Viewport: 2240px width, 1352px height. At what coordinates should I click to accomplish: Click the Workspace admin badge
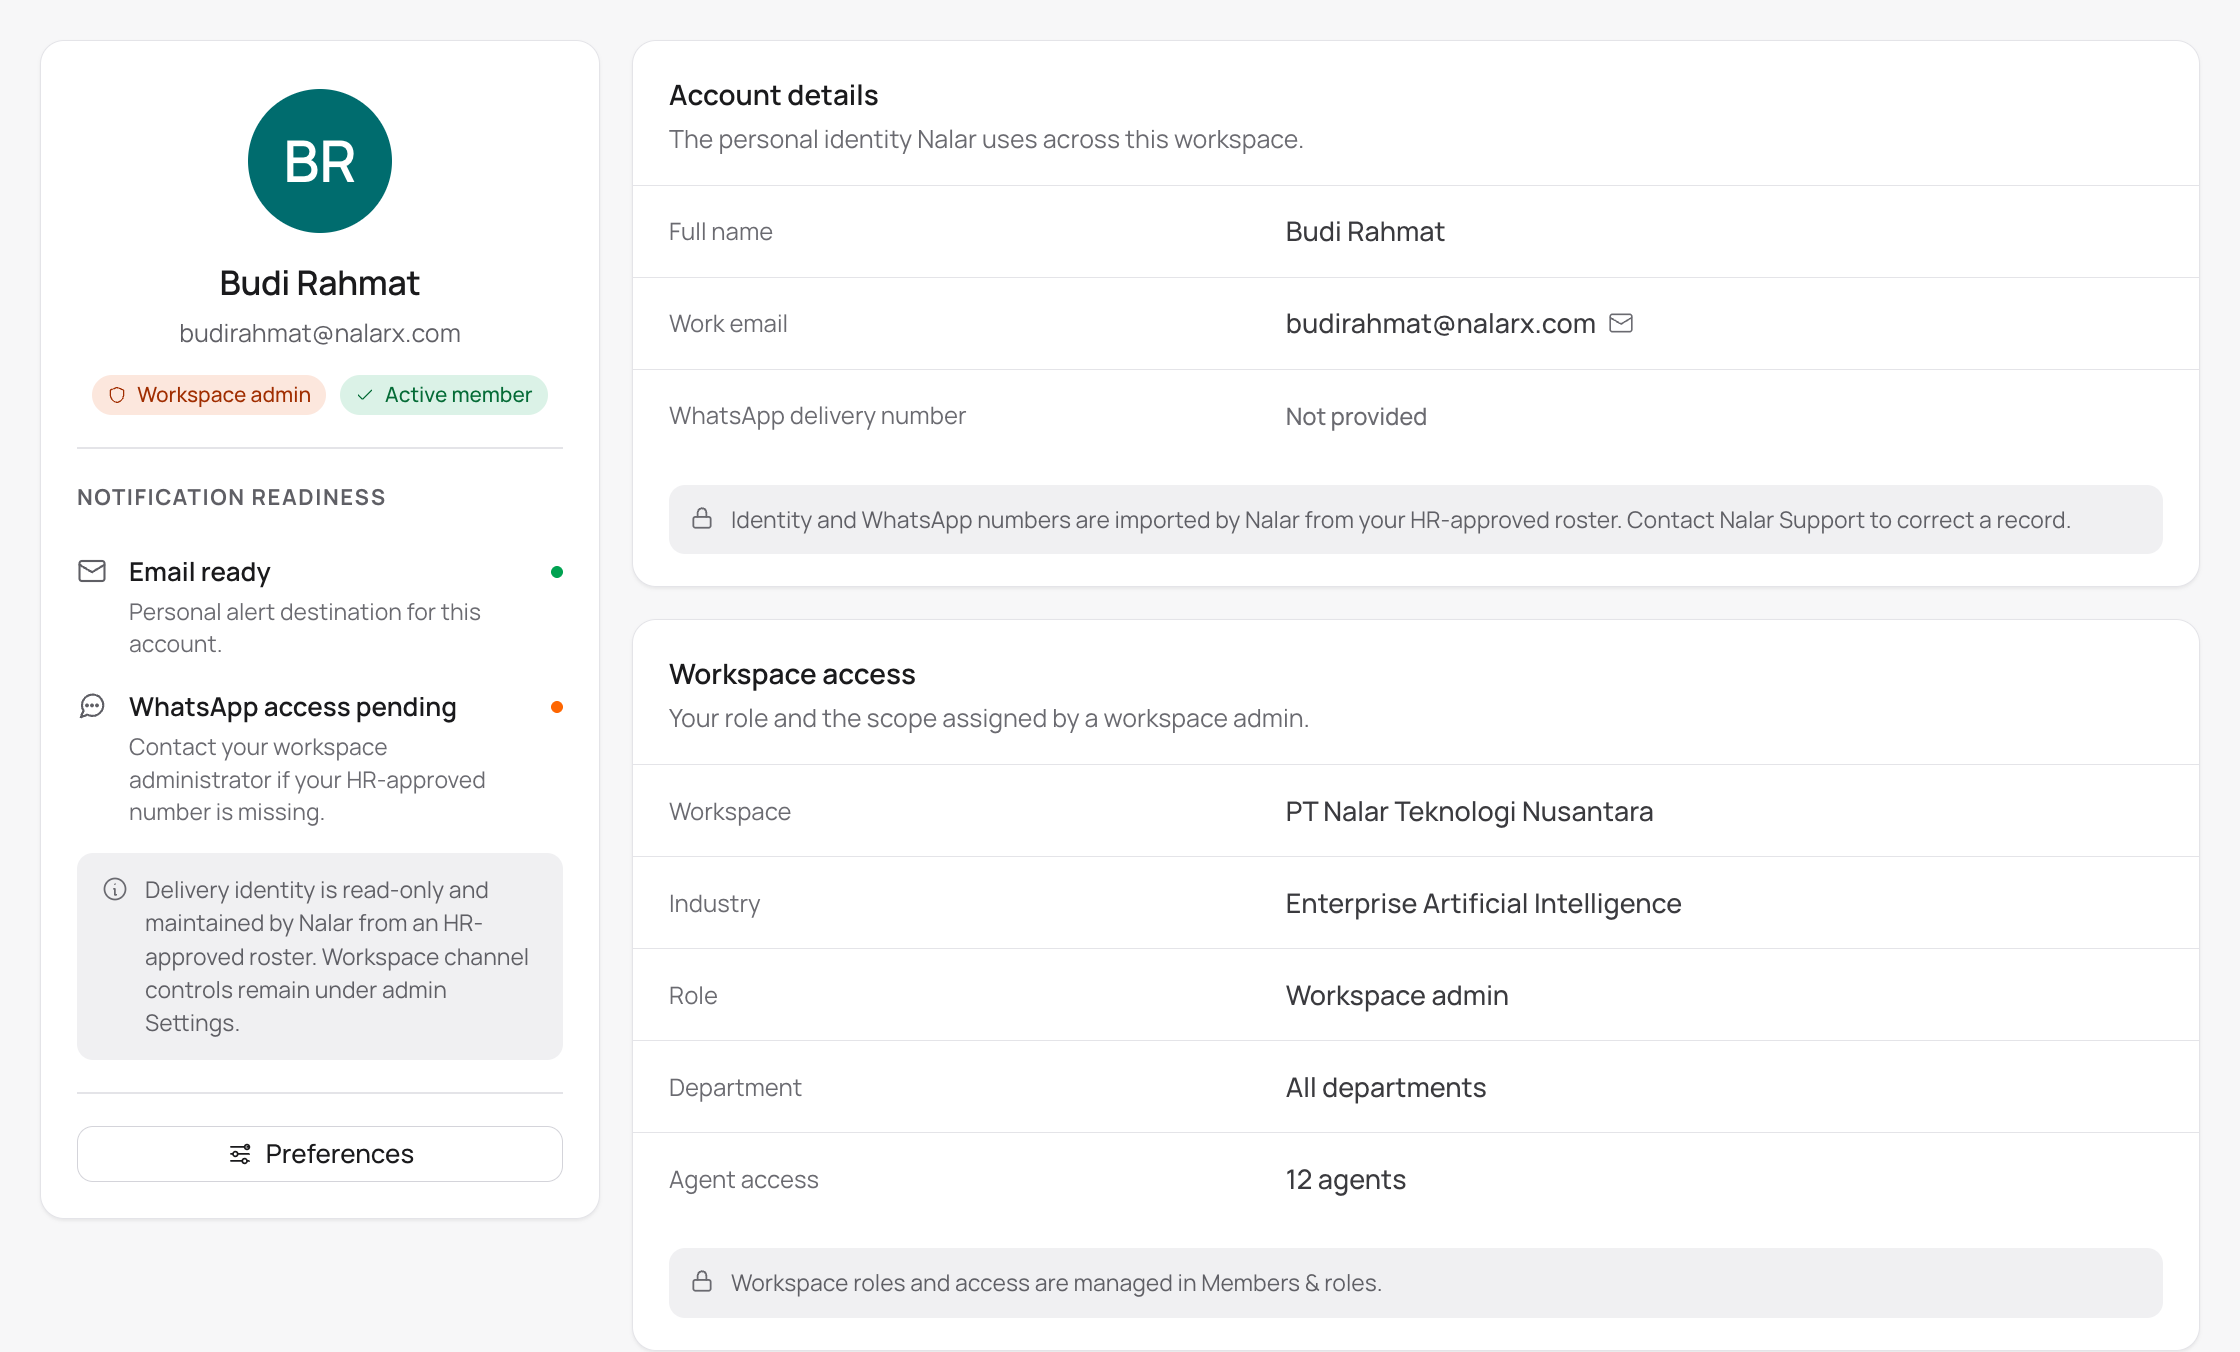[x=209, y=395]
